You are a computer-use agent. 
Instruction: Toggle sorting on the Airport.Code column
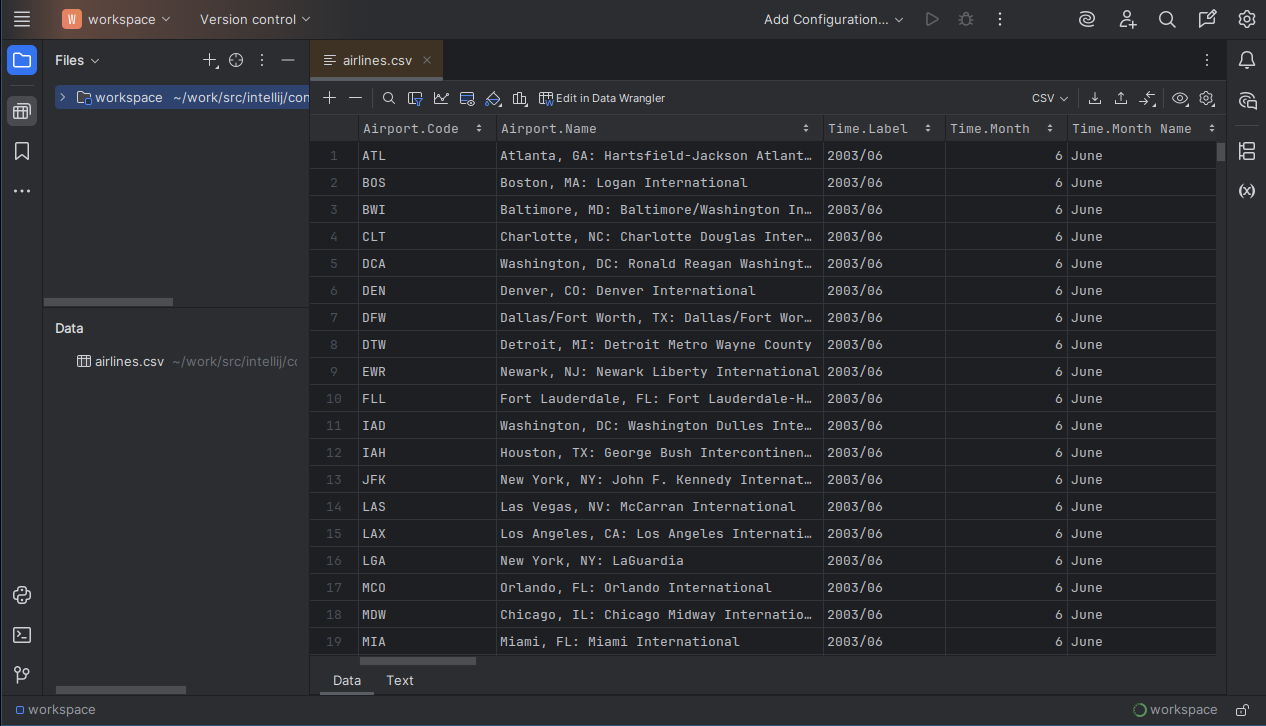(x=479, y=128)
